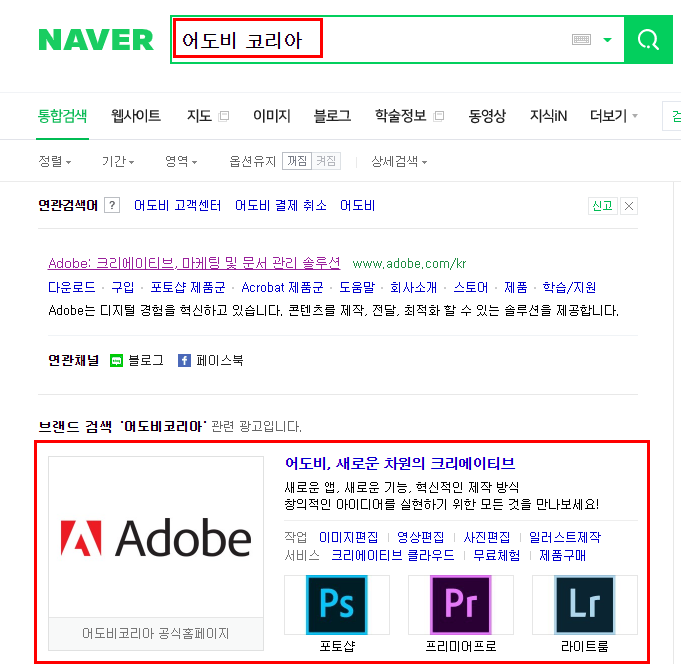Click the Lightroom Lr icon
Image resolution: width=681 pixels, height=664 pixels.
click(585, 605)
